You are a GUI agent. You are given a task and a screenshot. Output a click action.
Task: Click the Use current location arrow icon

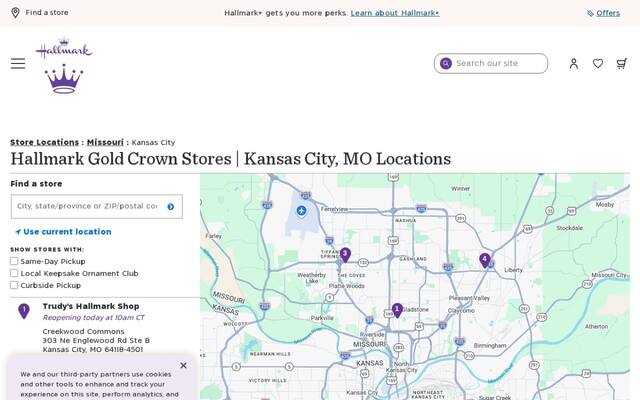(18, 232)
